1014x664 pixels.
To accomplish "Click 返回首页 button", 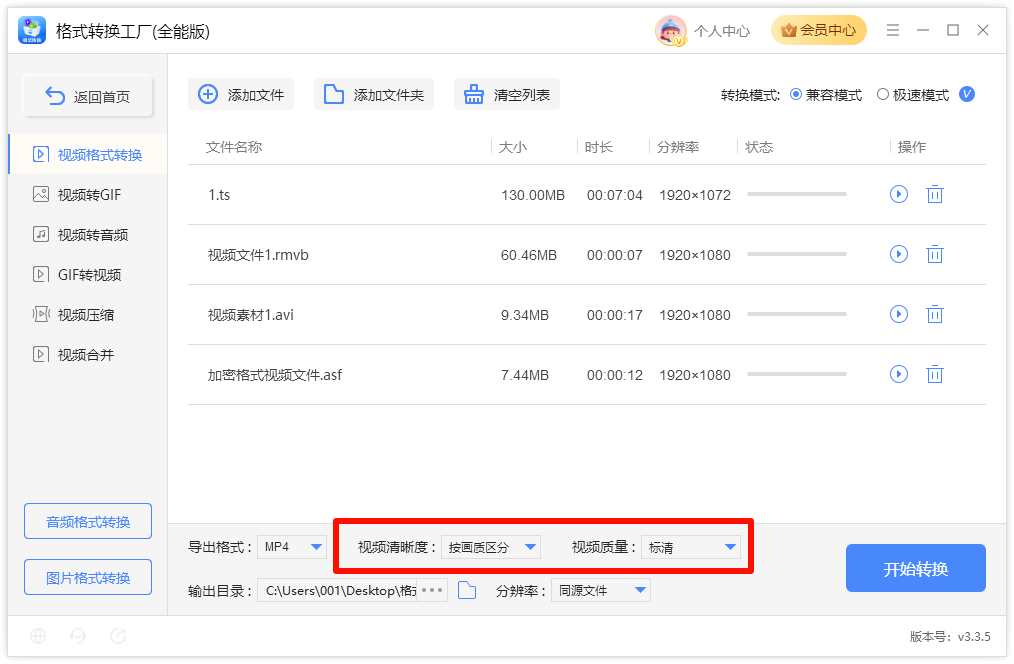I will coord(88,96).
